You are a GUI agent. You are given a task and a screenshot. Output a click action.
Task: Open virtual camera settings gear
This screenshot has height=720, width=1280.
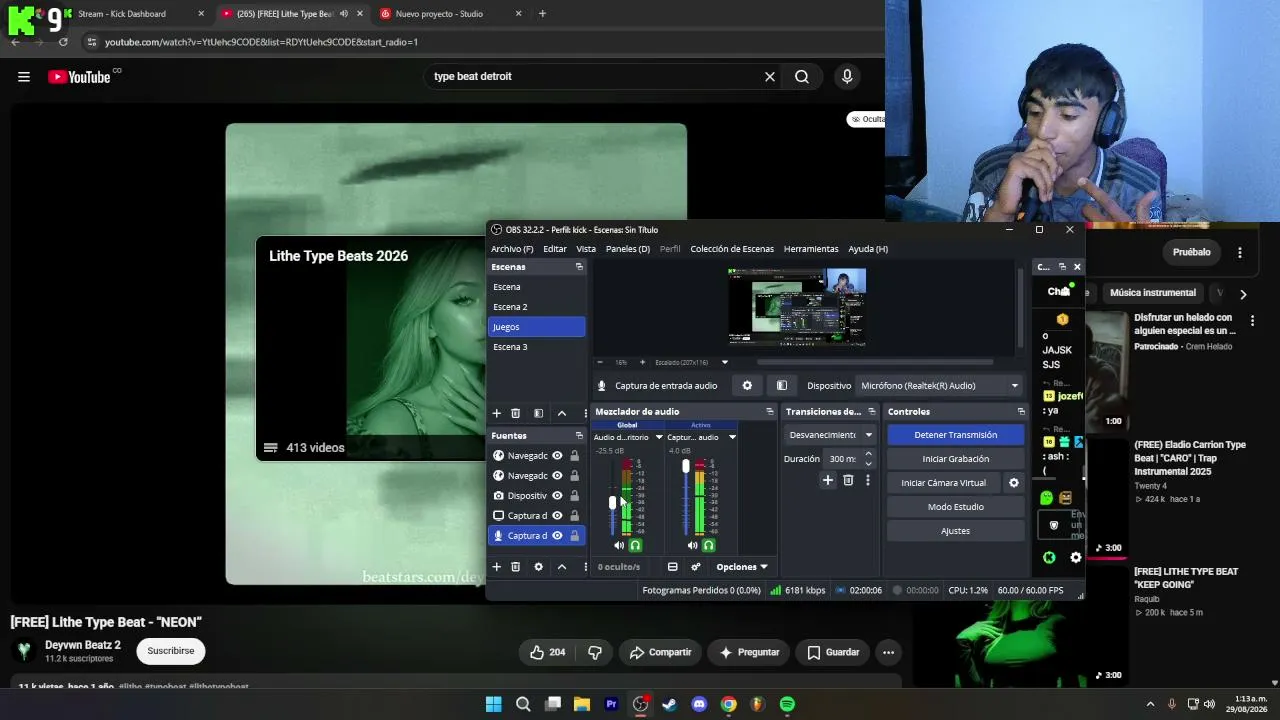[1014, 483]
